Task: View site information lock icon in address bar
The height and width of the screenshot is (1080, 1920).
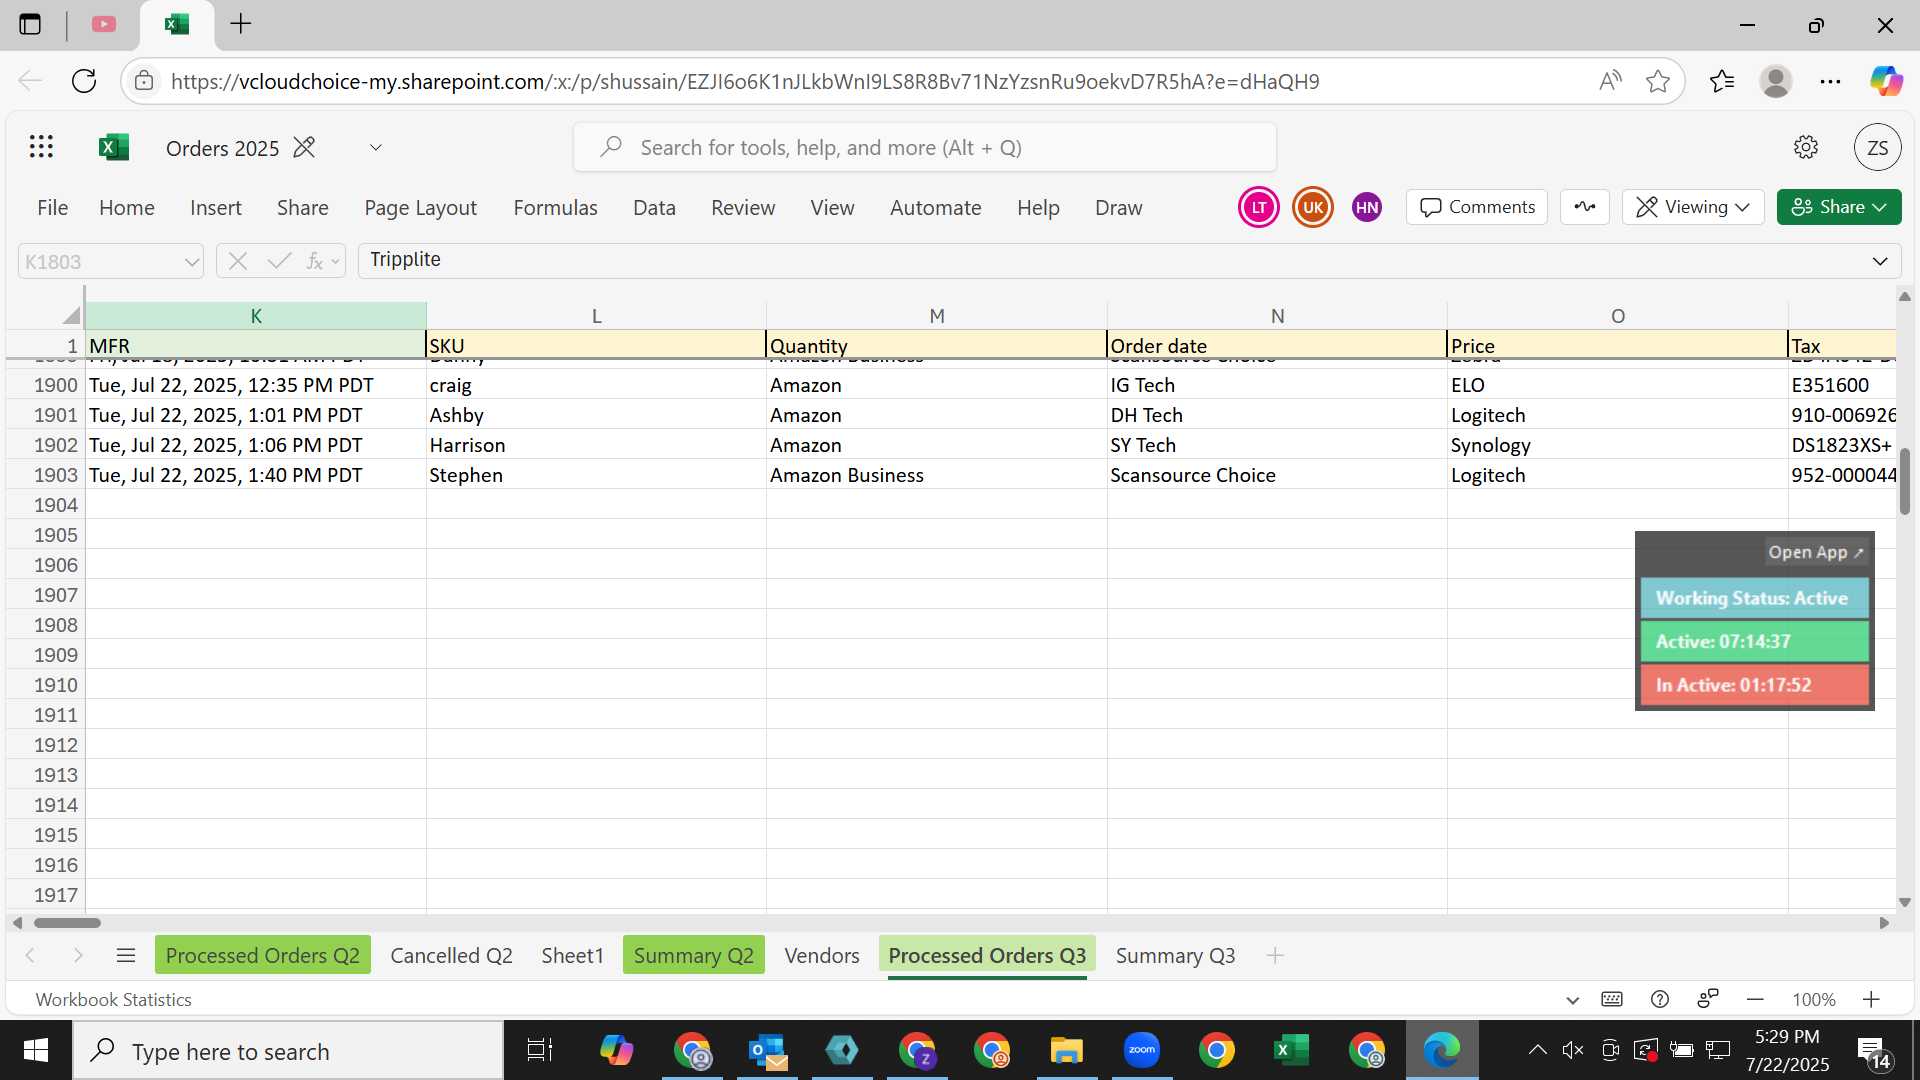Action: 145,81
